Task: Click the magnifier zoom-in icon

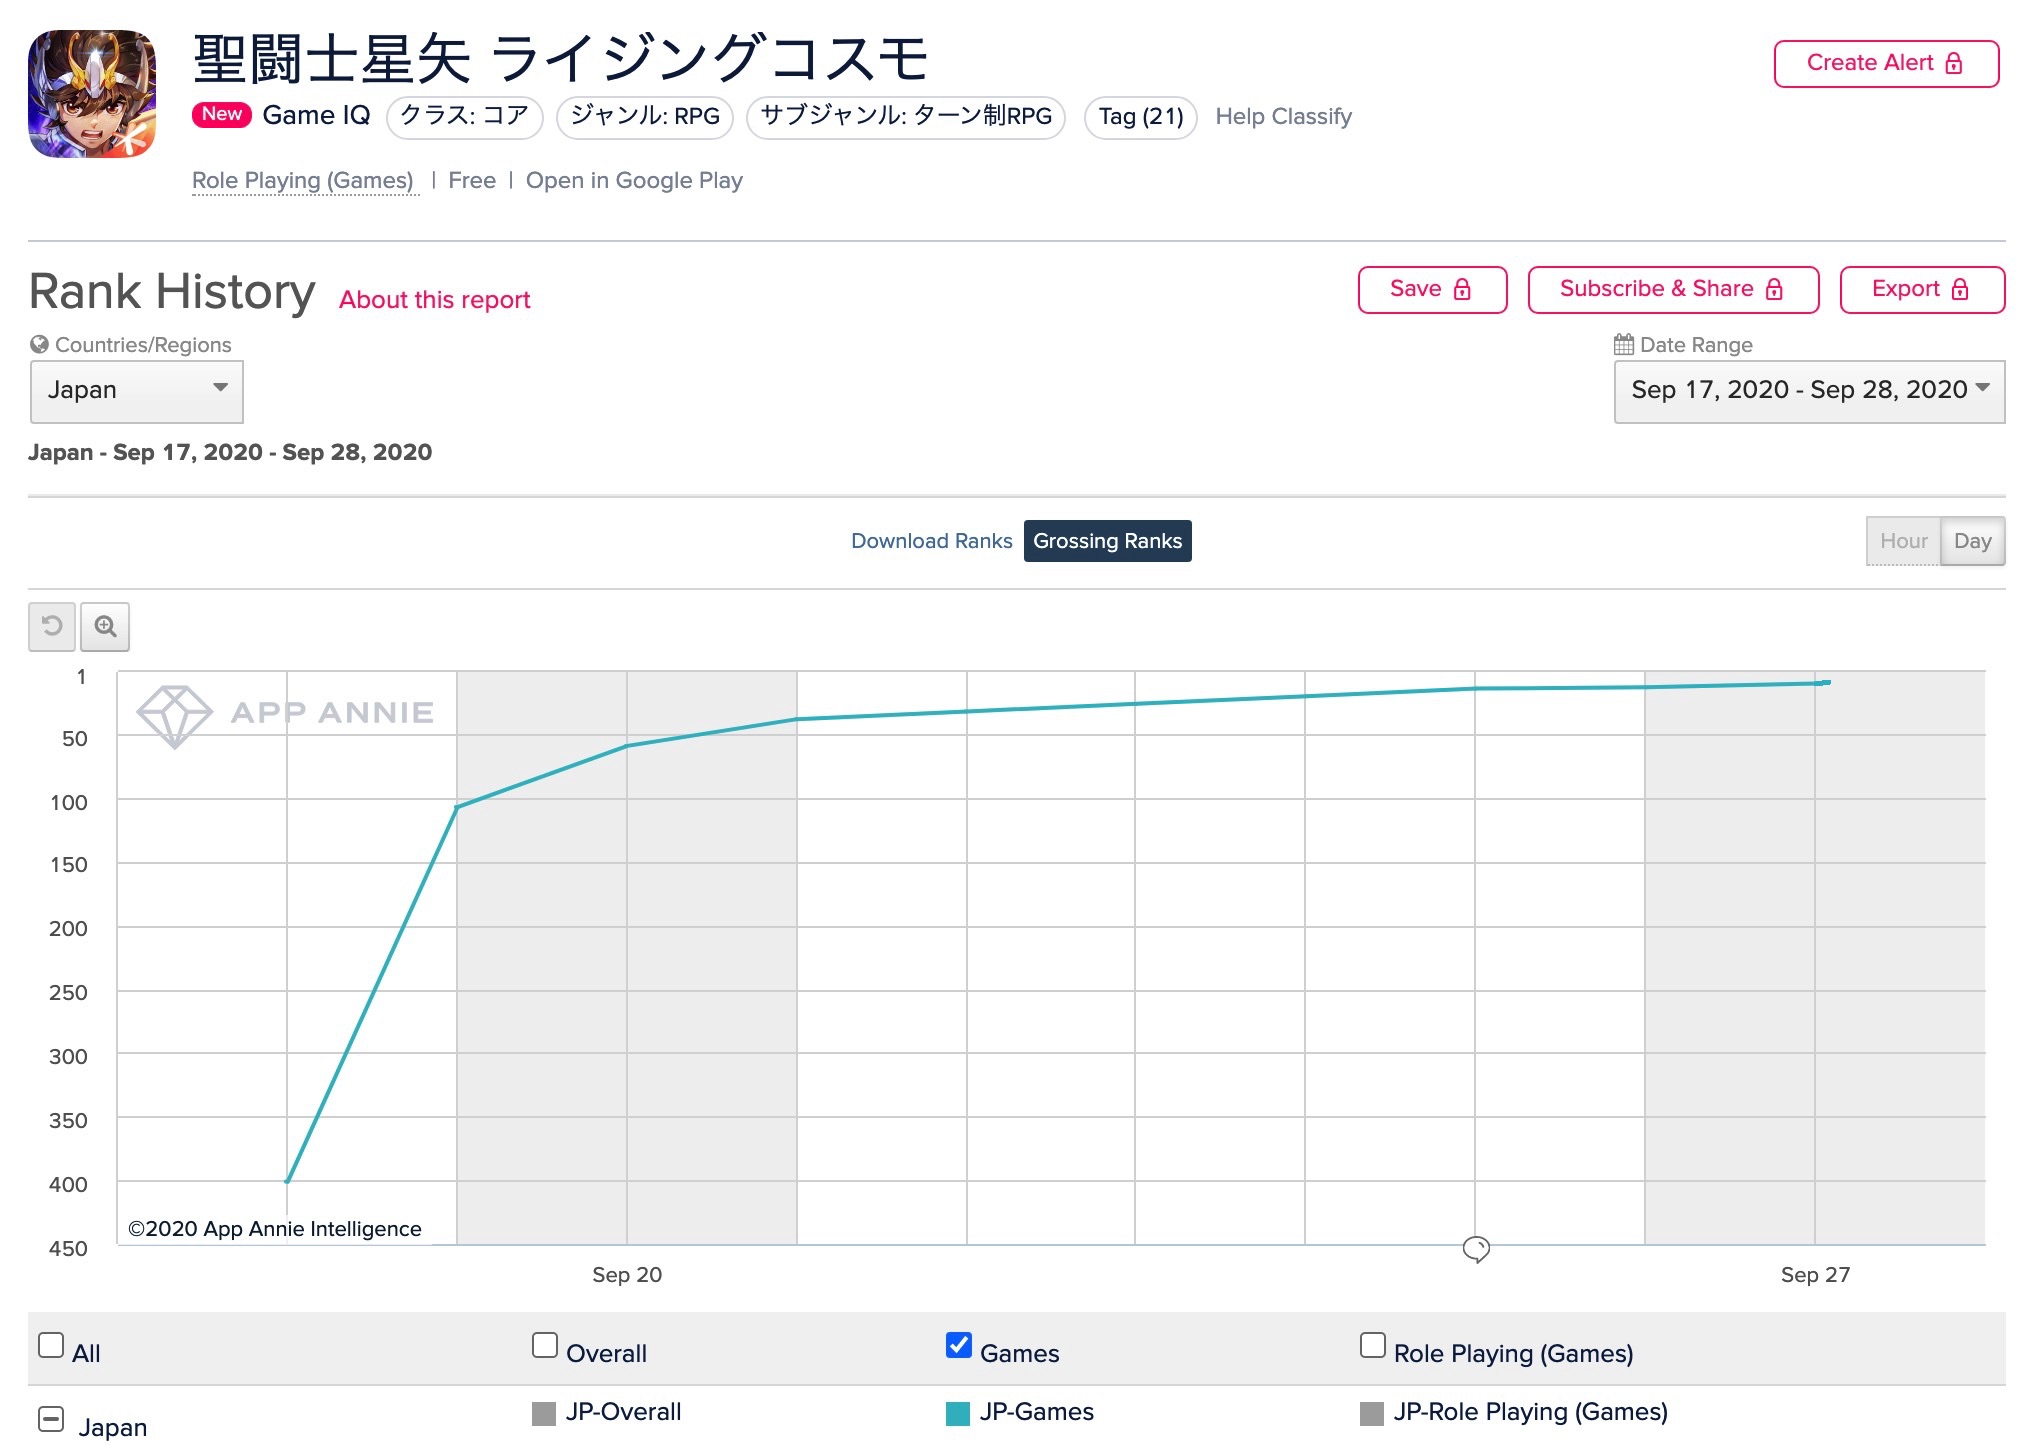Action: tap(105, 627)
